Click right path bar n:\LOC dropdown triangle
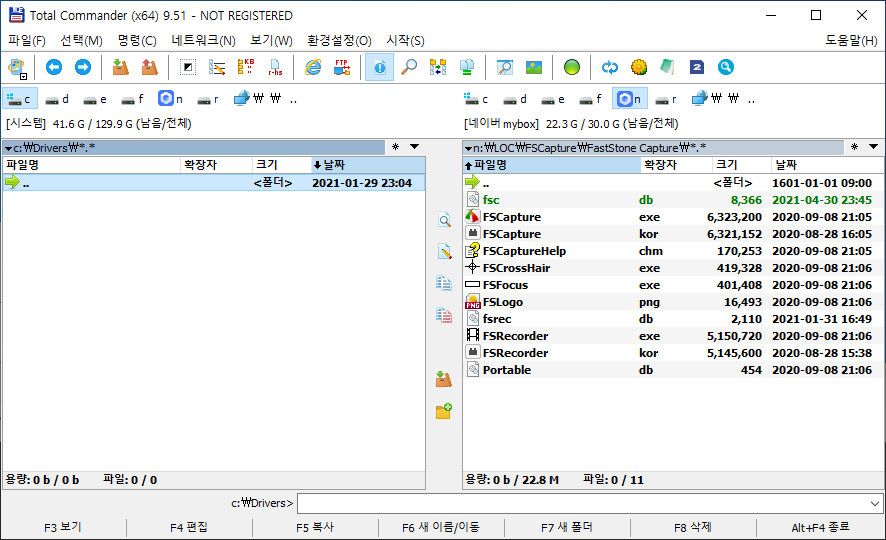 pyautogui.click(x=468, y=149)
